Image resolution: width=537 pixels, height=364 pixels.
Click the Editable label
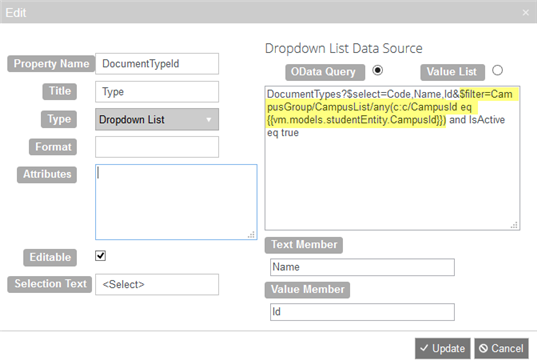(50, 258)
